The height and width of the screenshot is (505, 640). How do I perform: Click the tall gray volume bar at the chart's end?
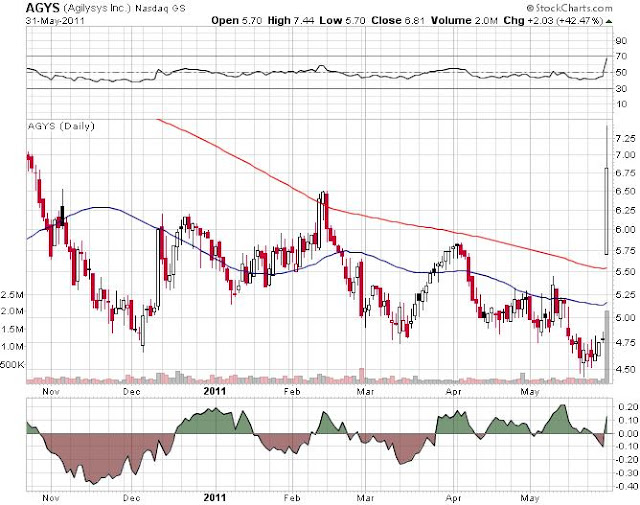[x=607, y=347]
